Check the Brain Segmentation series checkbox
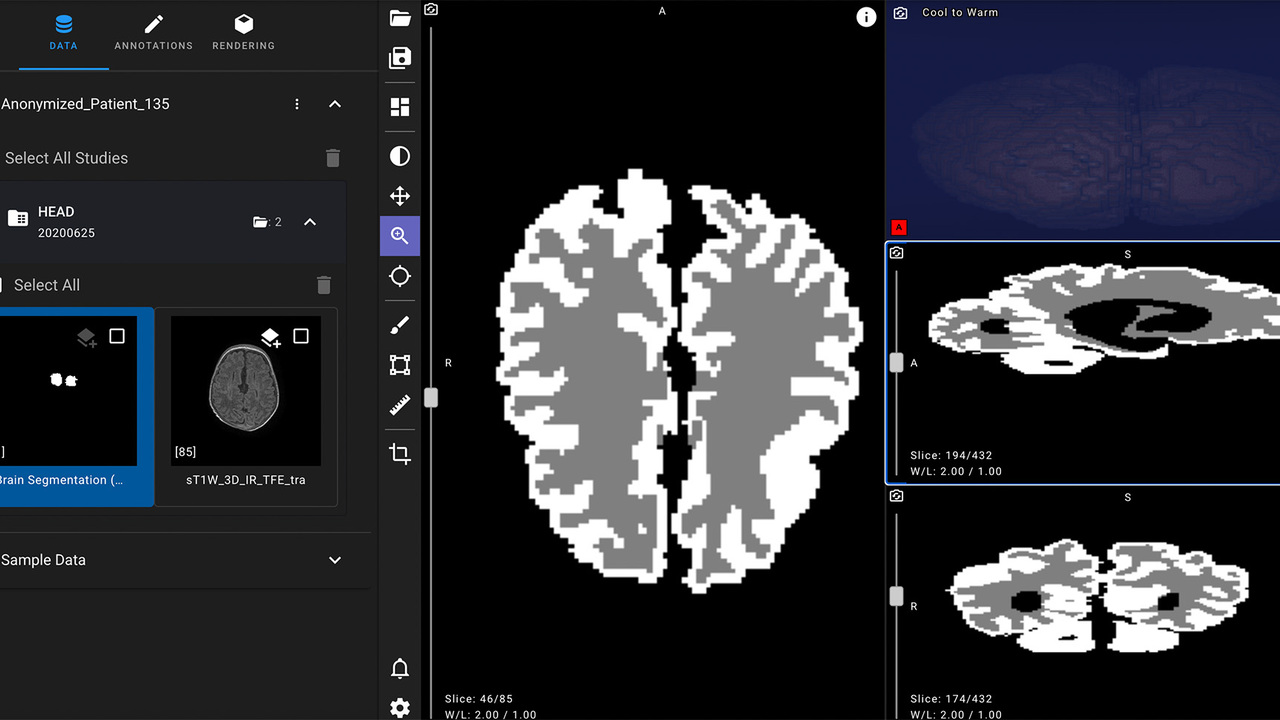This screenshot has width=1280, height=720. coord(117,336)
